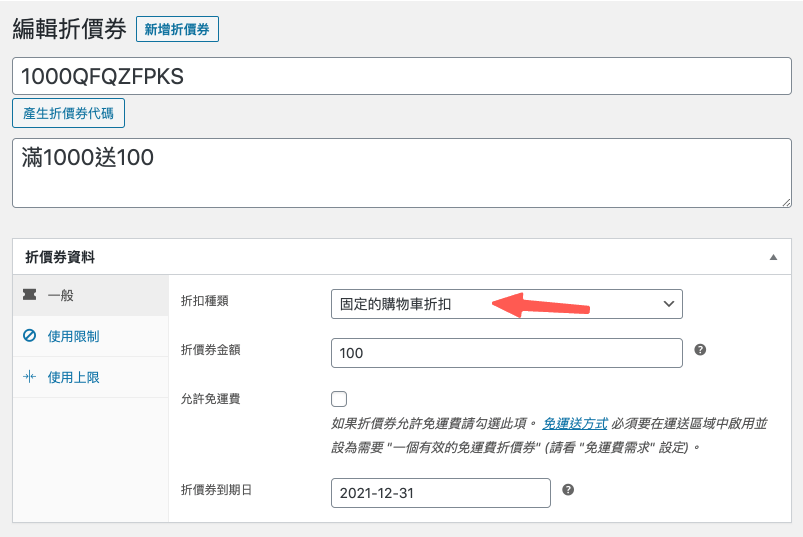The height and width of the screenshot is (537, 803).
Task: Focus the 折價券金額 input showing 100
Action: tap(505, 353)
